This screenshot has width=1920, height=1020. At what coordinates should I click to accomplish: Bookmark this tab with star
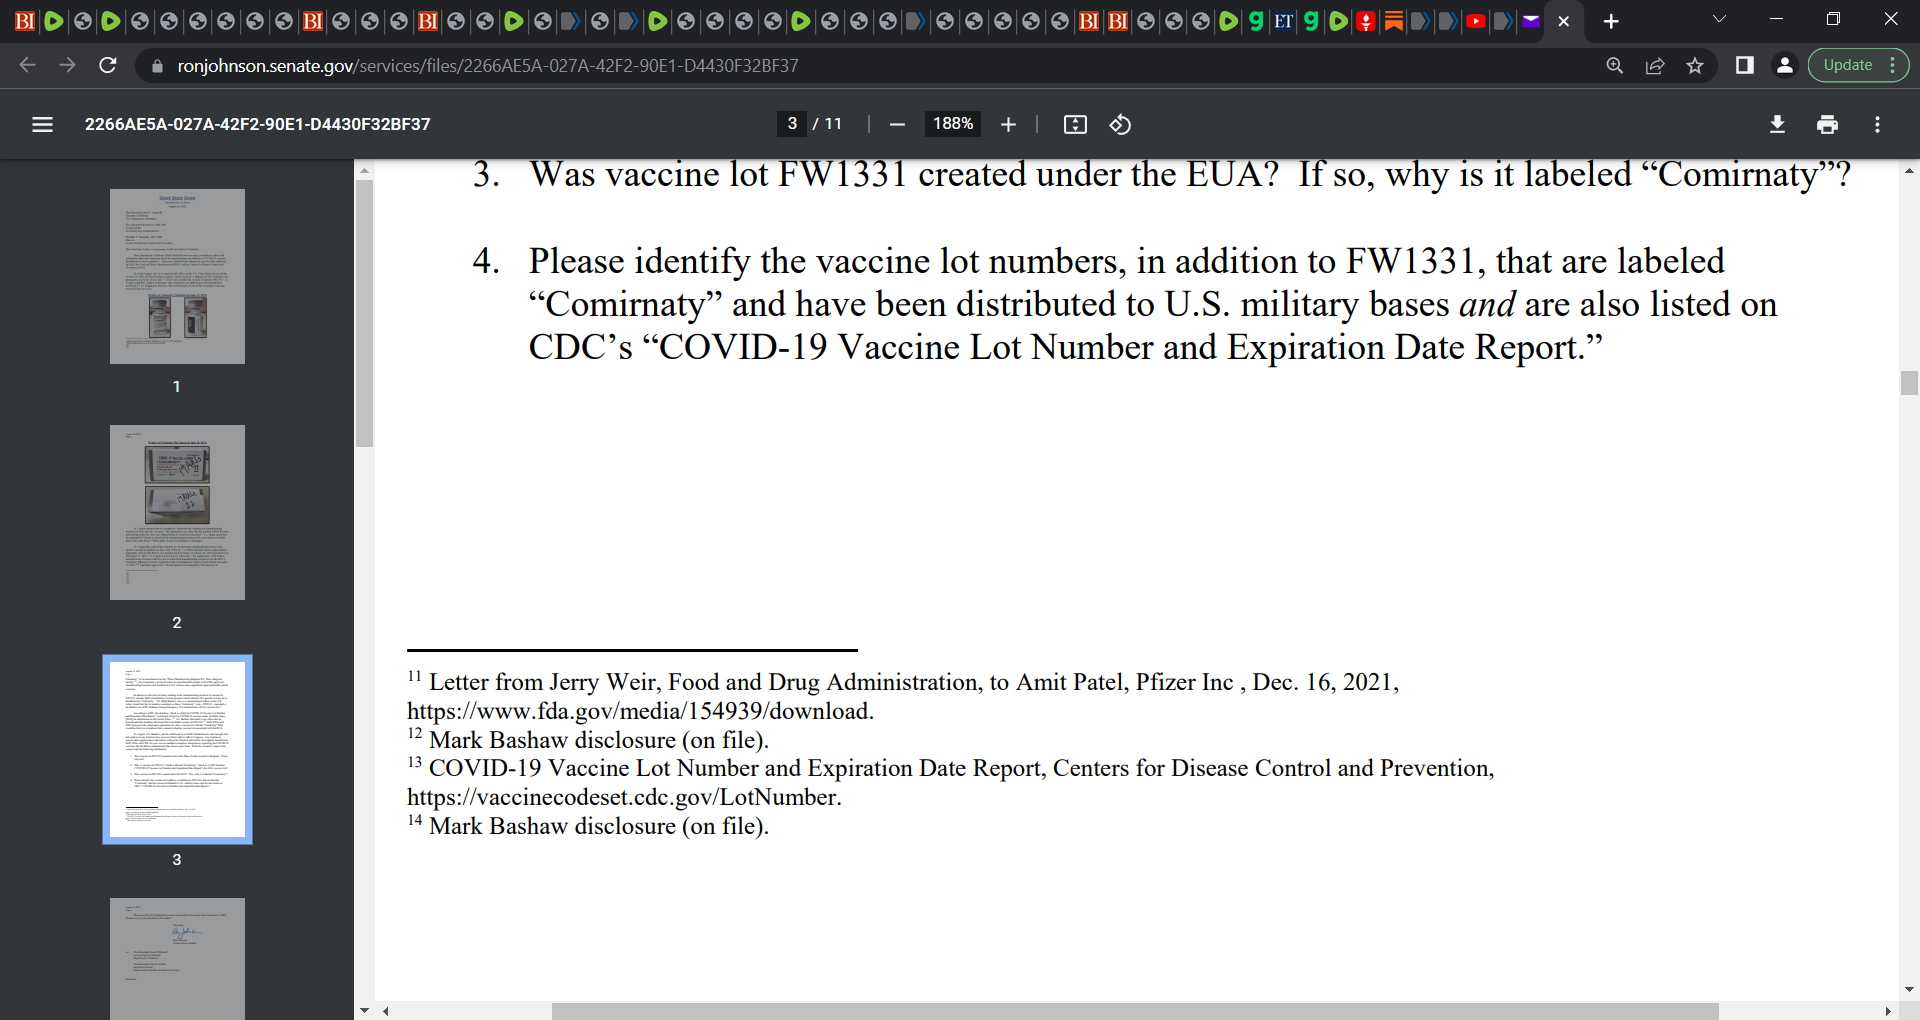[x=1695, y=65]
